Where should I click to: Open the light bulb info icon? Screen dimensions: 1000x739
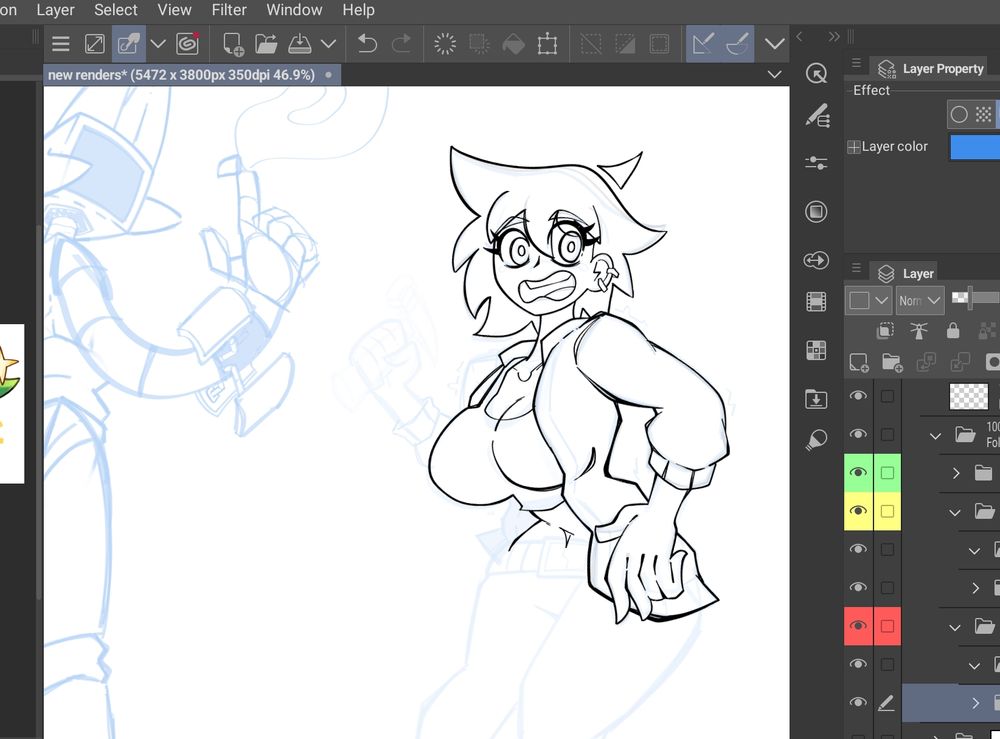816,440
